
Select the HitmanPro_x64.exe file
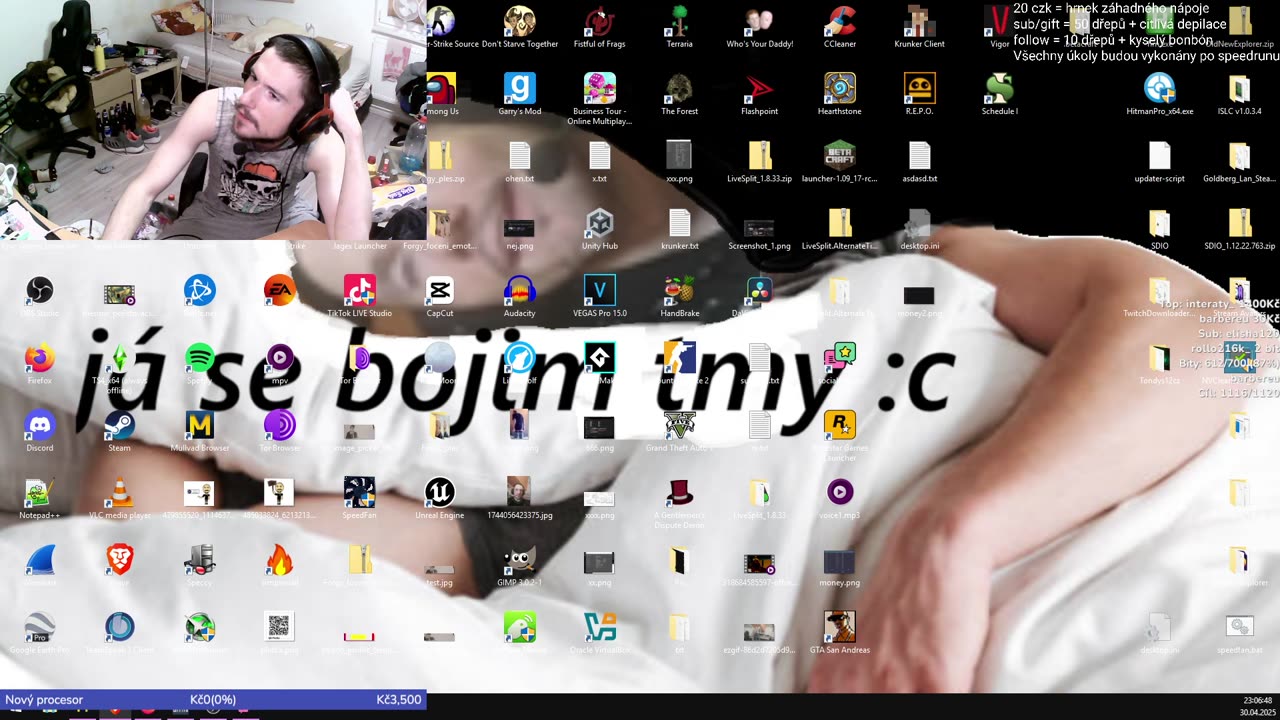[1160, 93]
